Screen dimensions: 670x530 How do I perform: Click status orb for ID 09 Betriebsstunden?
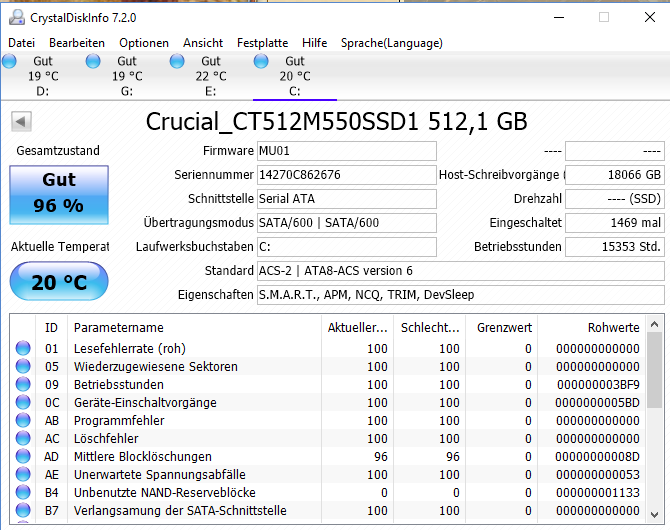(x=23, y=384)
